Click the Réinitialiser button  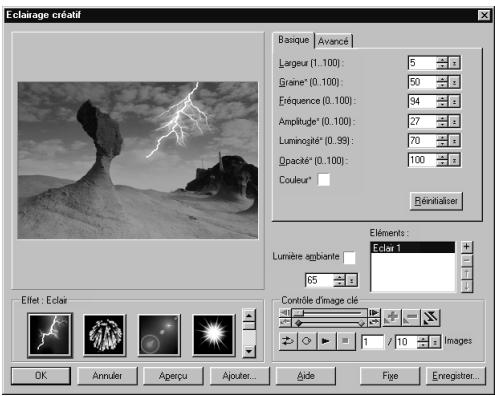click(x=436, y=201)
